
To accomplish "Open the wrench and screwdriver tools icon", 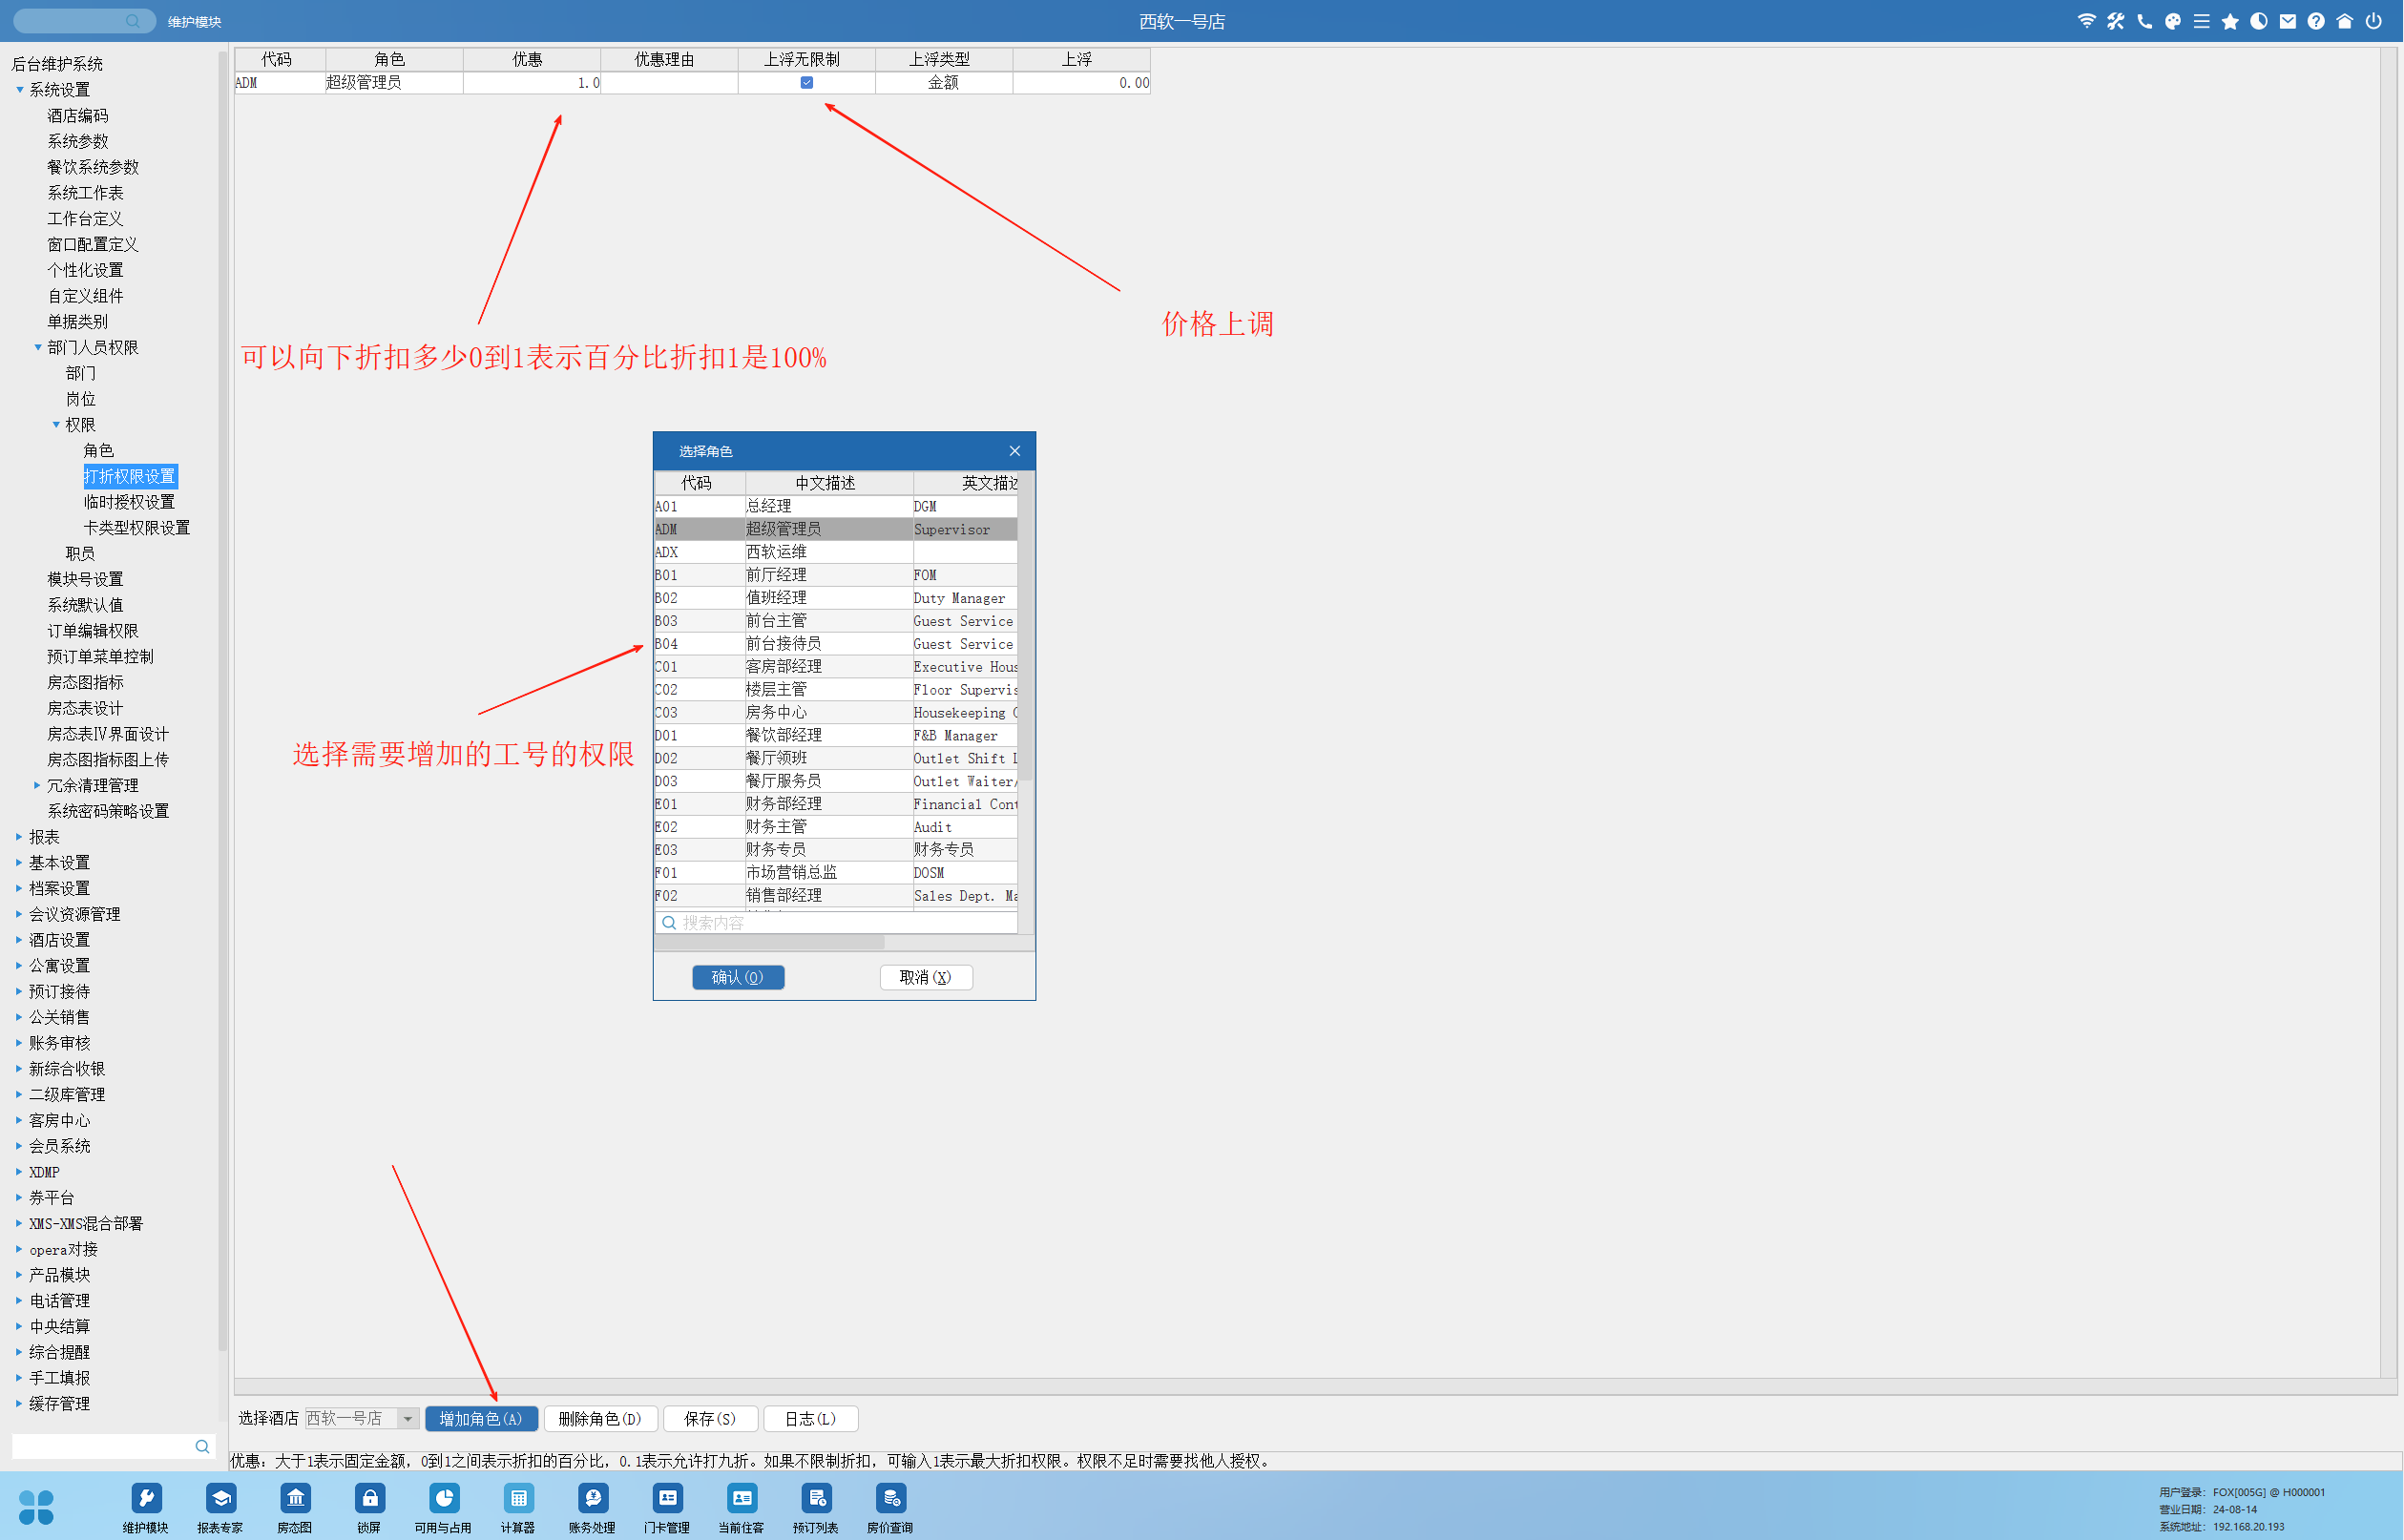I will pyautogui.click(x=2116, y=21).
